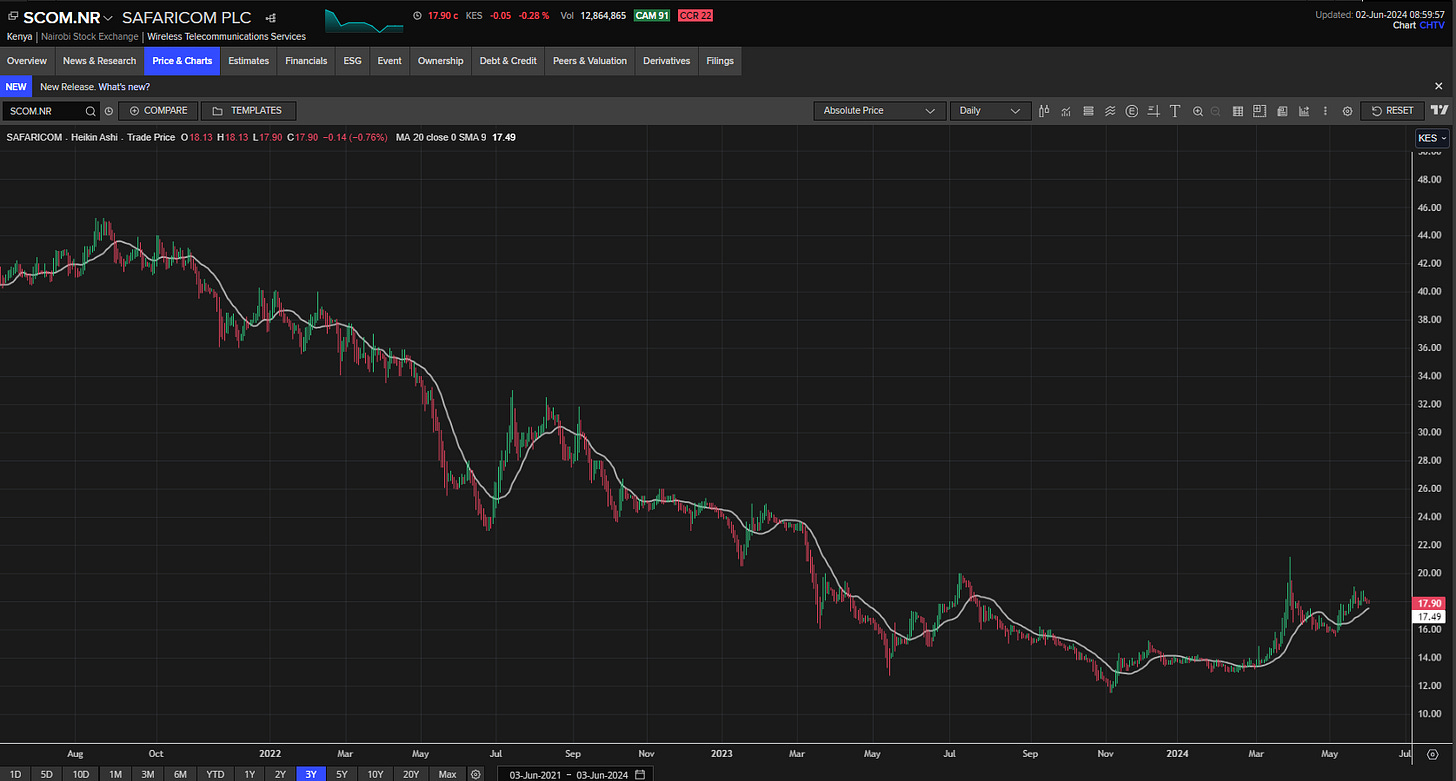Screen dimensions: 1456x781
Task: Click the window icon left of SCOM.NR title
Action: coord(12,18)
